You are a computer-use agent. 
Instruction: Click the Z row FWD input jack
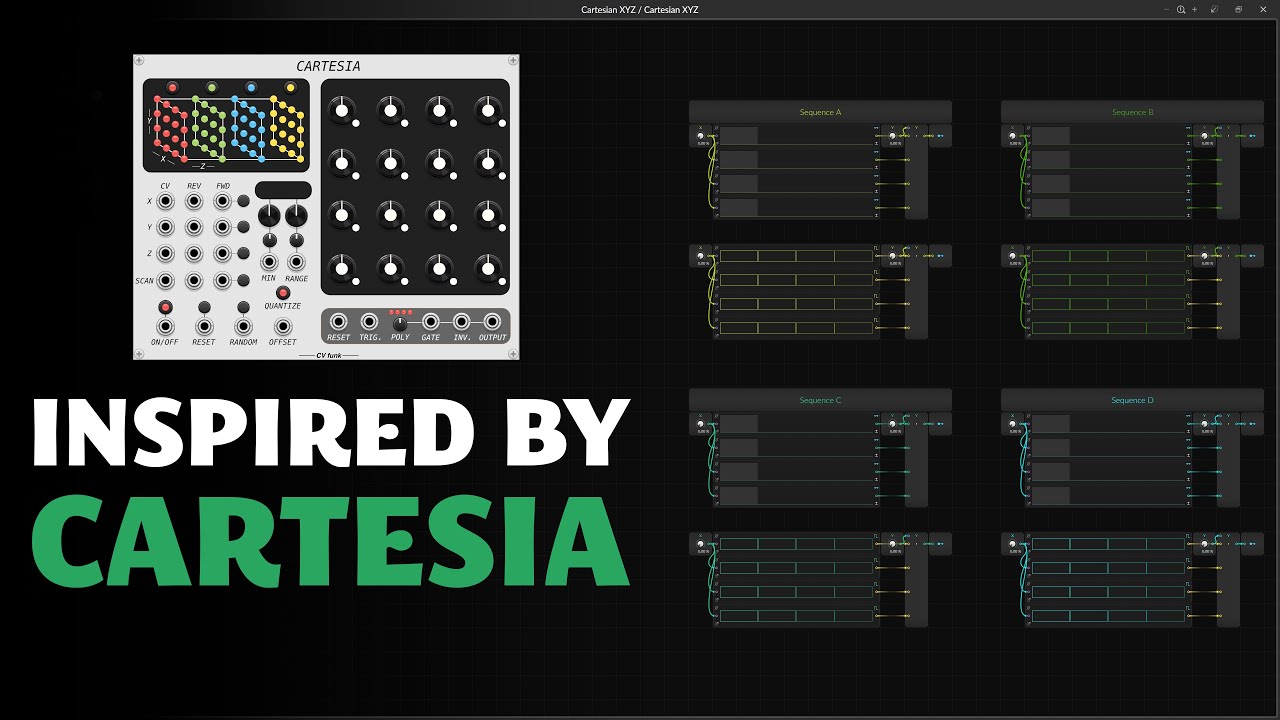pos(222,254)
